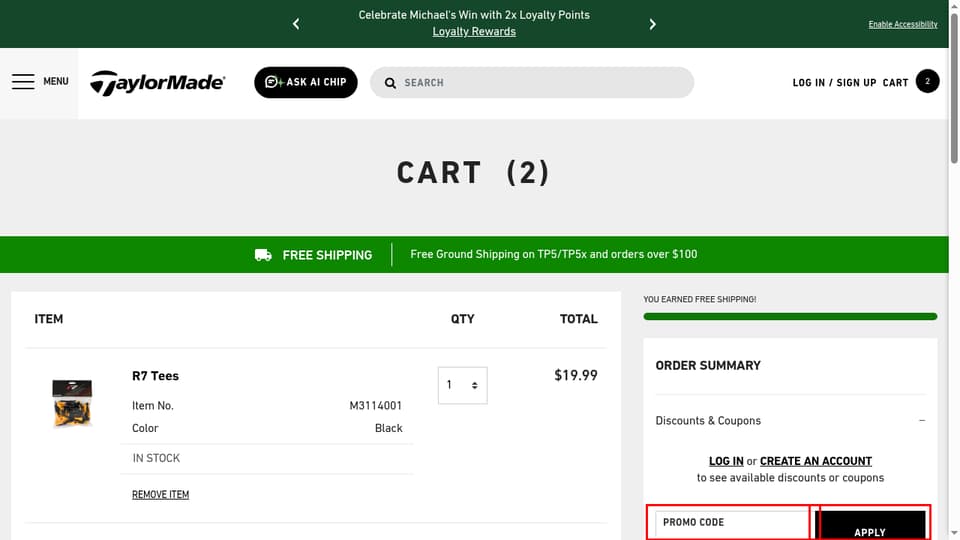Click Enable Accessibility link
The image size is (960, 540).
(x=902, y=24)
